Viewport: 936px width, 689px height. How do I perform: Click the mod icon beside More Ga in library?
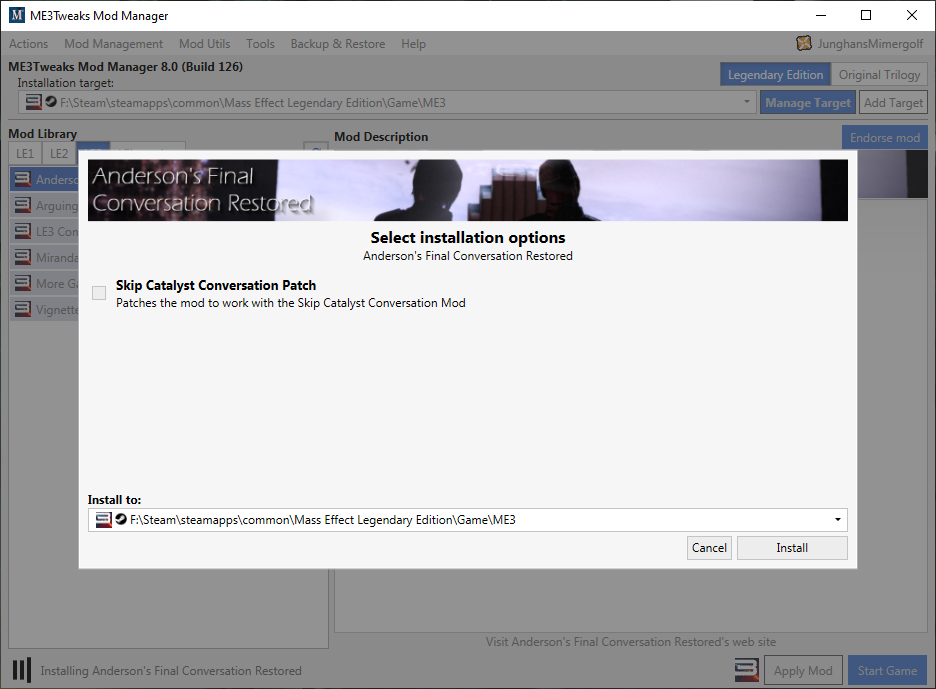pyautogui.click(x=23, y=283)
